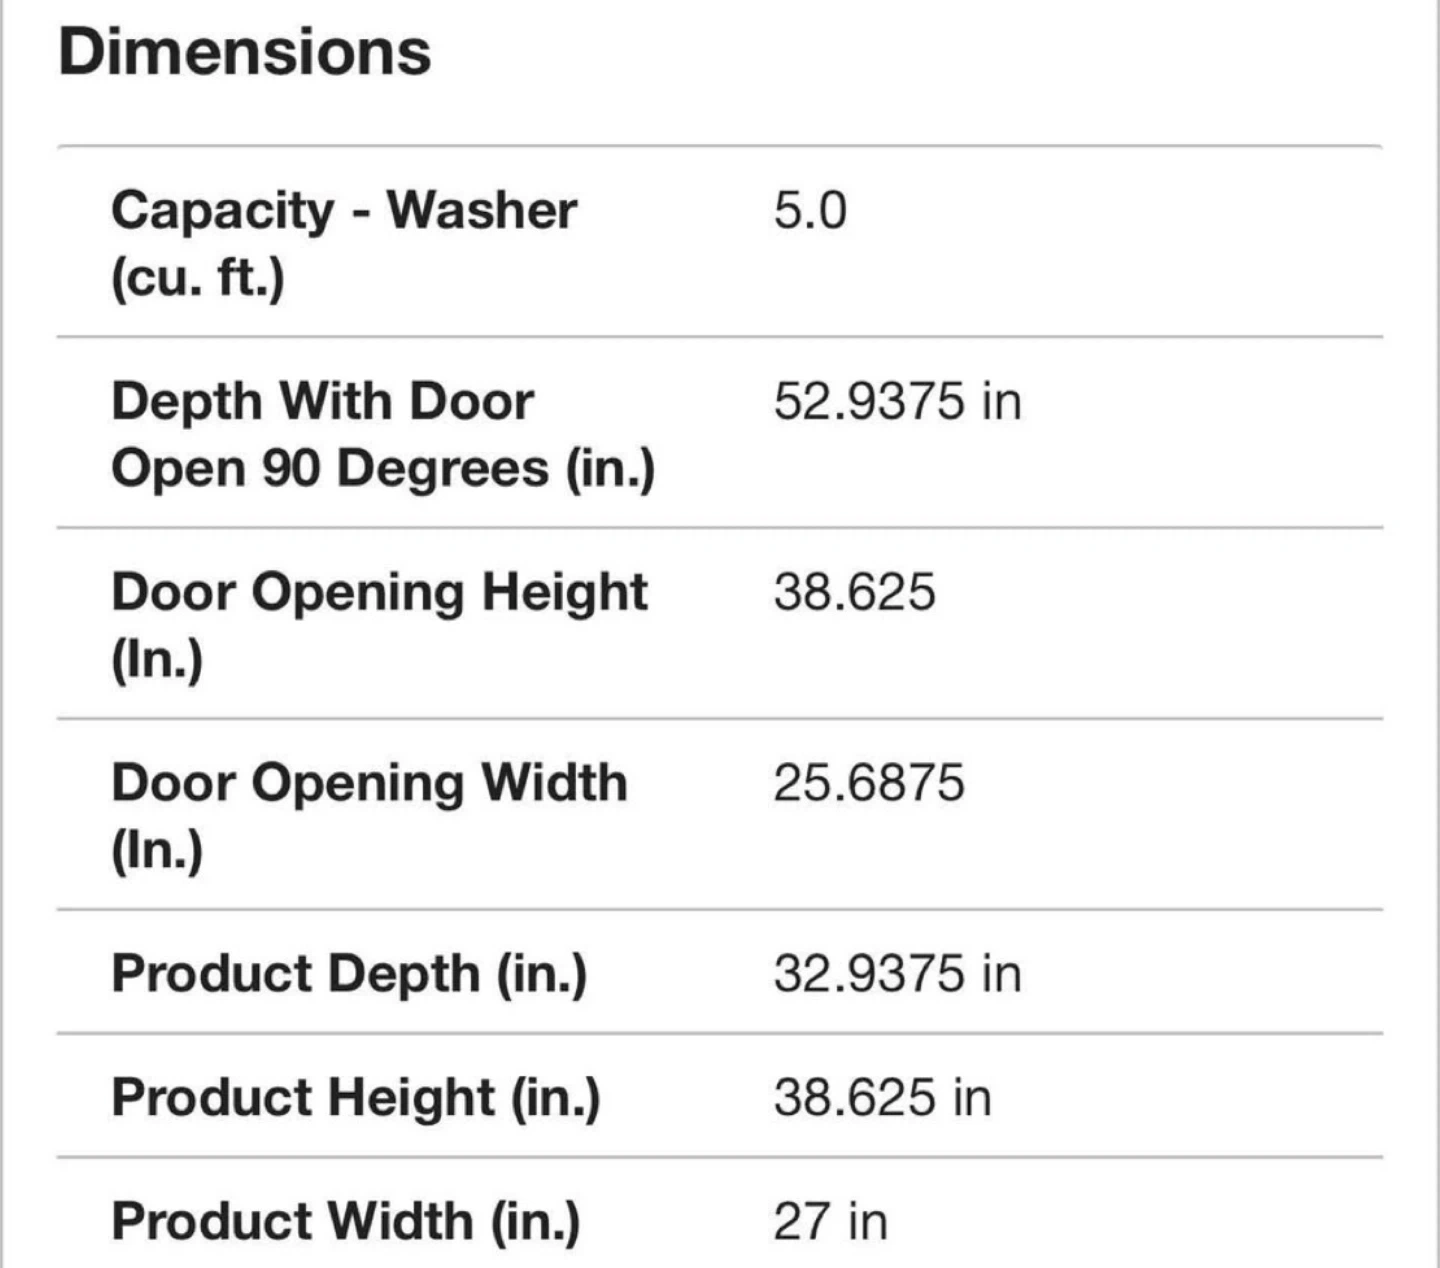Click the Door Opening Width (In.) label
1440x1268 pixels.
(369, 815)
